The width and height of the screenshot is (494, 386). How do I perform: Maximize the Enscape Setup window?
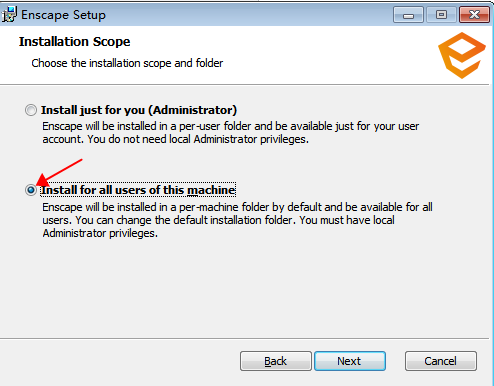click(x=441, y=15)
